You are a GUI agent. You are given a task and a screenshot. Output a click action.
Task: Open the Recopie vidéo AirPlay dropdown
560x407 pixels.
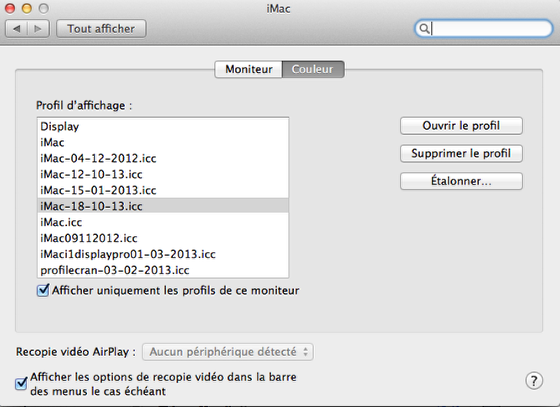[228, 352]
